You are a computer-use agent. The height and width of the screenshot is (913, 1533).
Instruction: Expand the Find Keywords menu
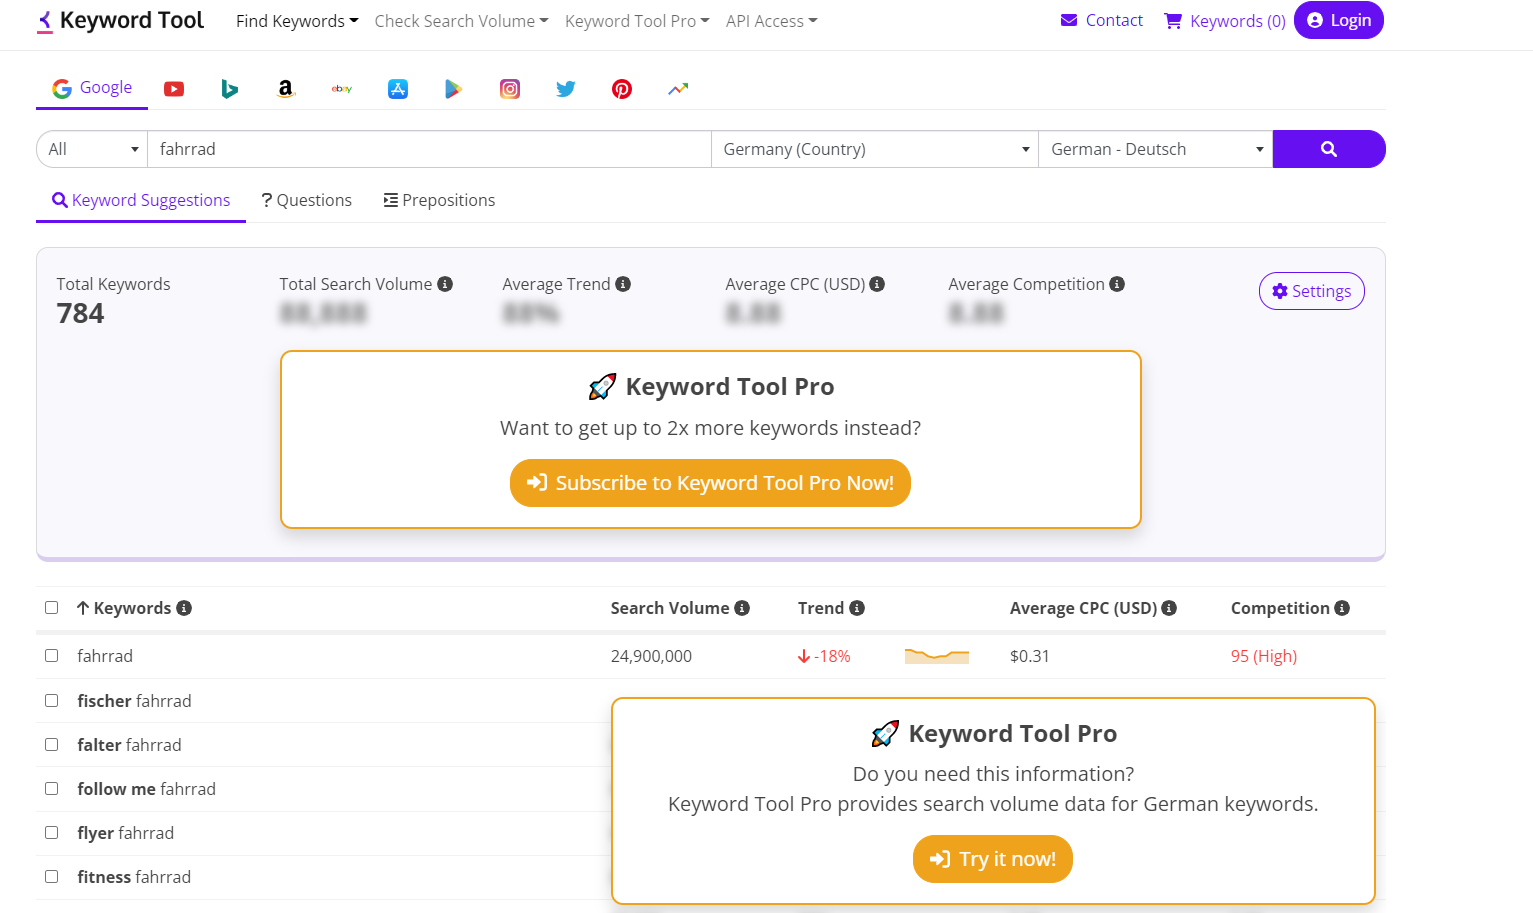pyautogui.click(x=297, y=21)
